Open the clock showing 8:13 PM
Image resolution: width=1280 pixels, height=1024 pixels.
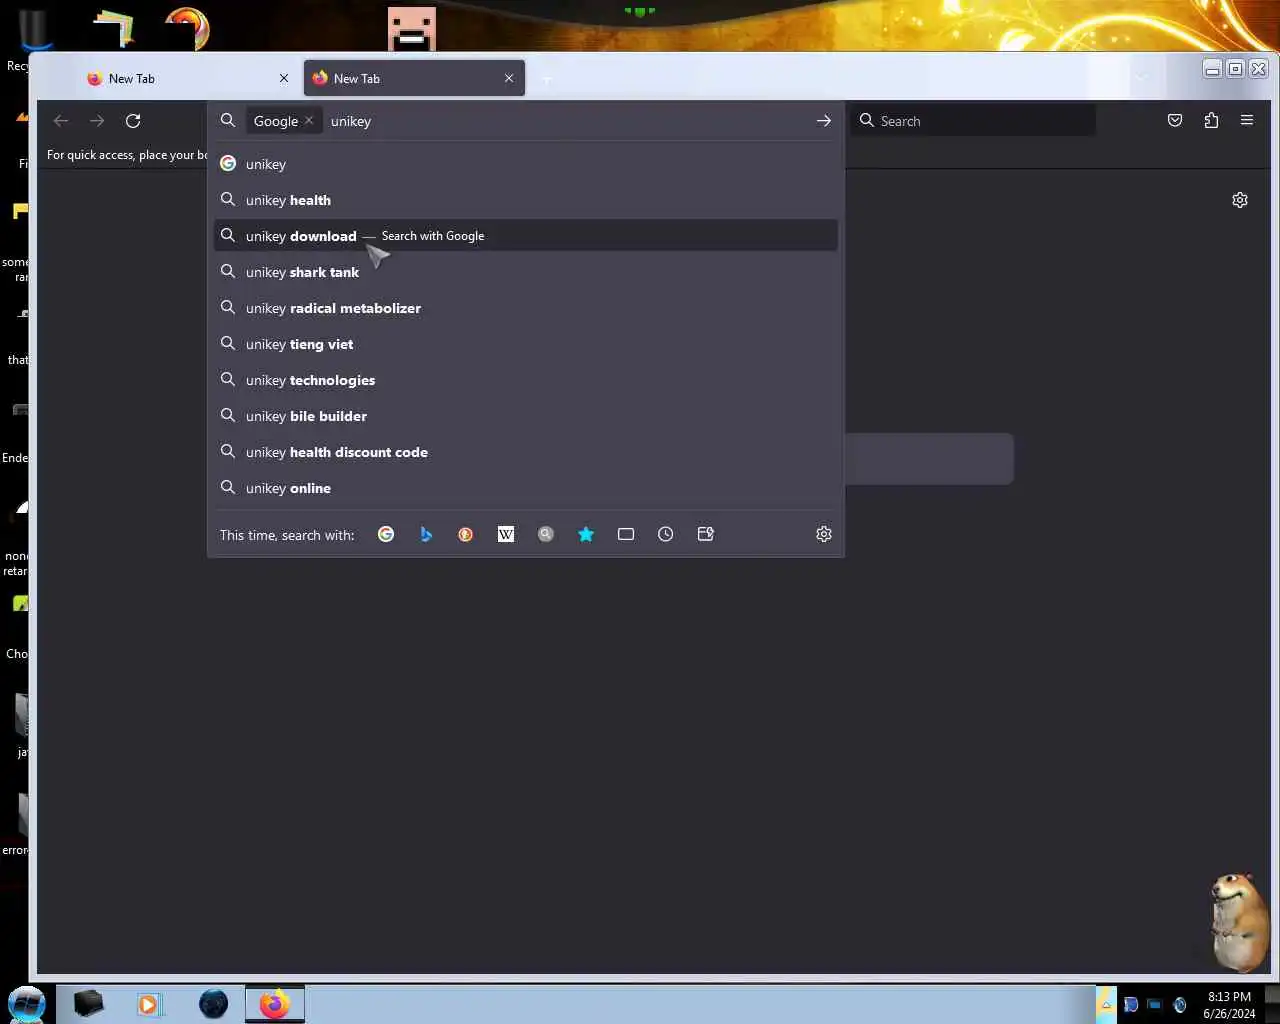point(1229,1004)
